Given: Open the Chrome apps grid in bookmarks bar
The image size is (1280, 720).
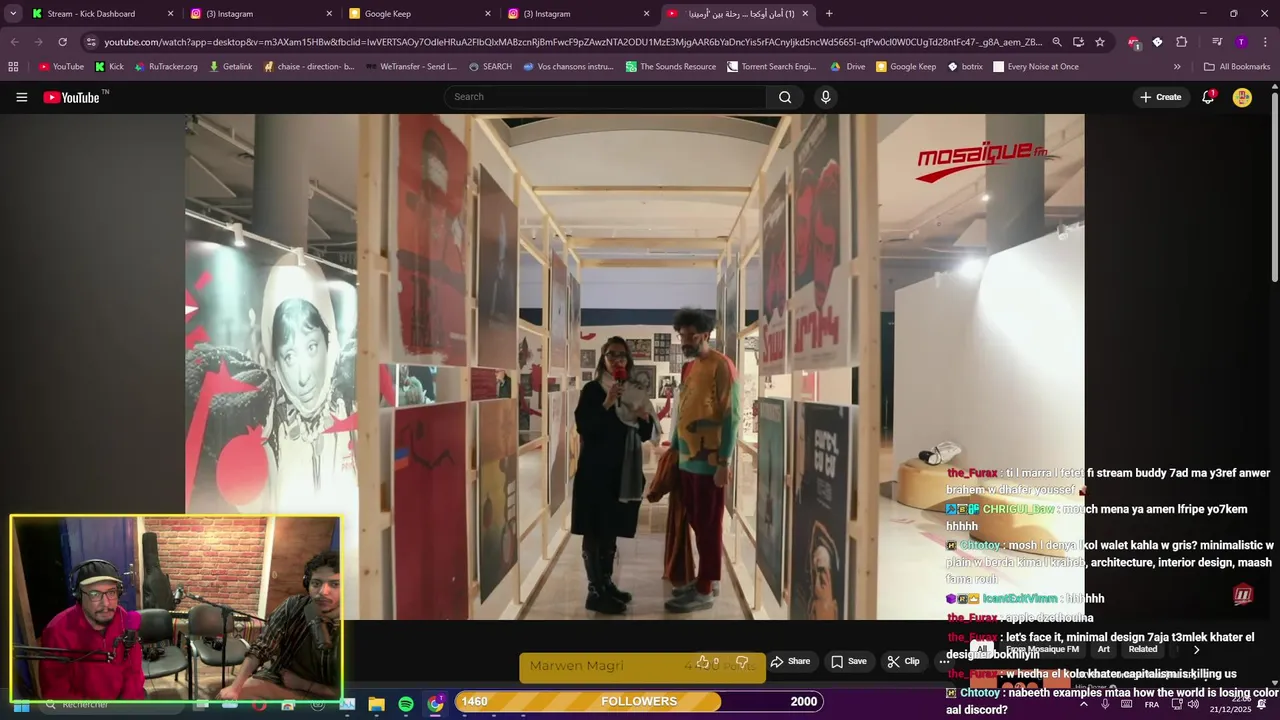Looking at the screenshot, I should [13, 67].
